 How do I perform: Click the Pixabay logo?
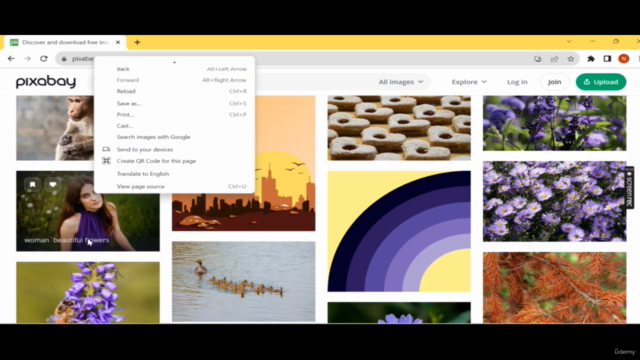pyautogui.click(x=46, y=82)
